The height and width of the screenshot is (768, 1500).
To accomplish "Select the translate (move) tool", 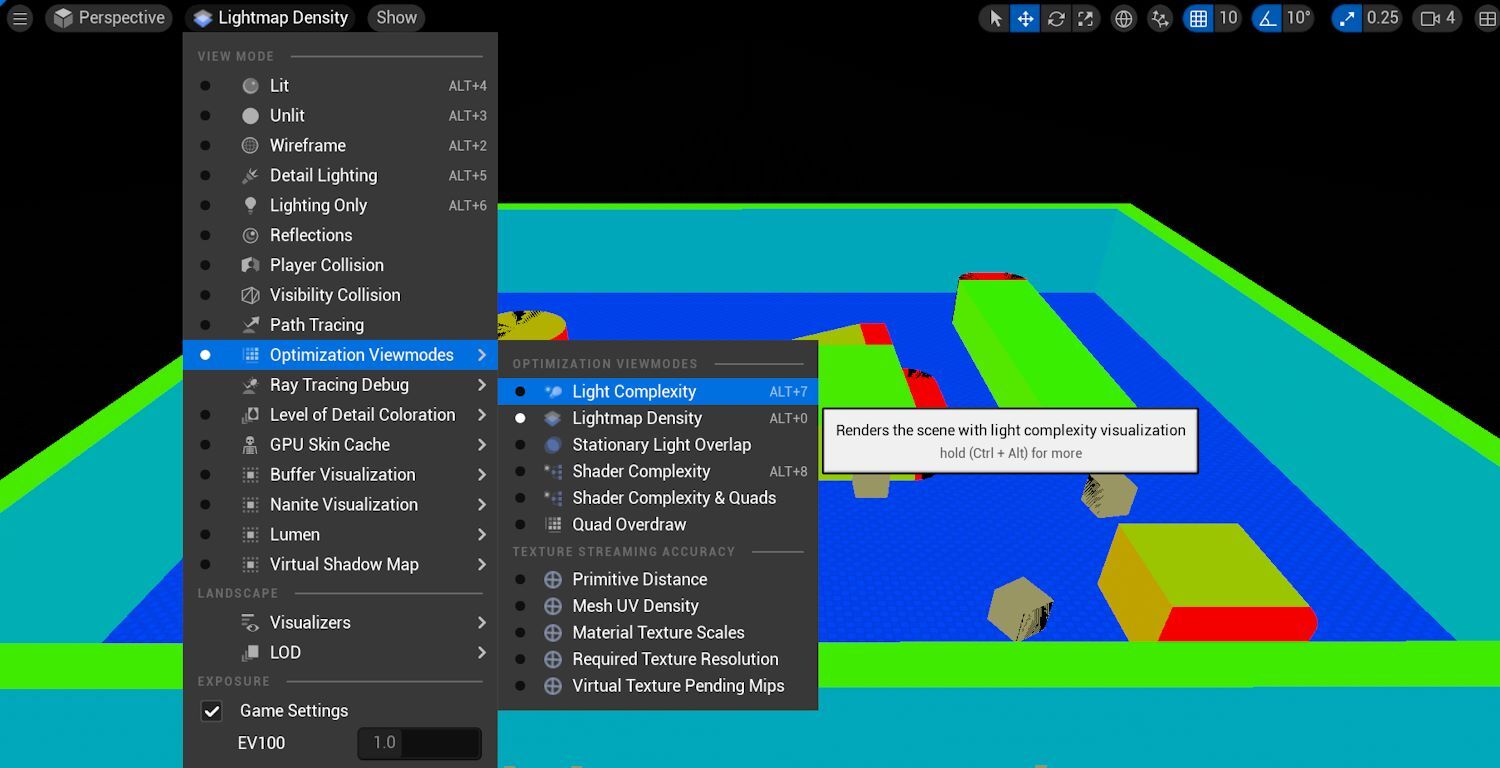I will (1025, 18).
